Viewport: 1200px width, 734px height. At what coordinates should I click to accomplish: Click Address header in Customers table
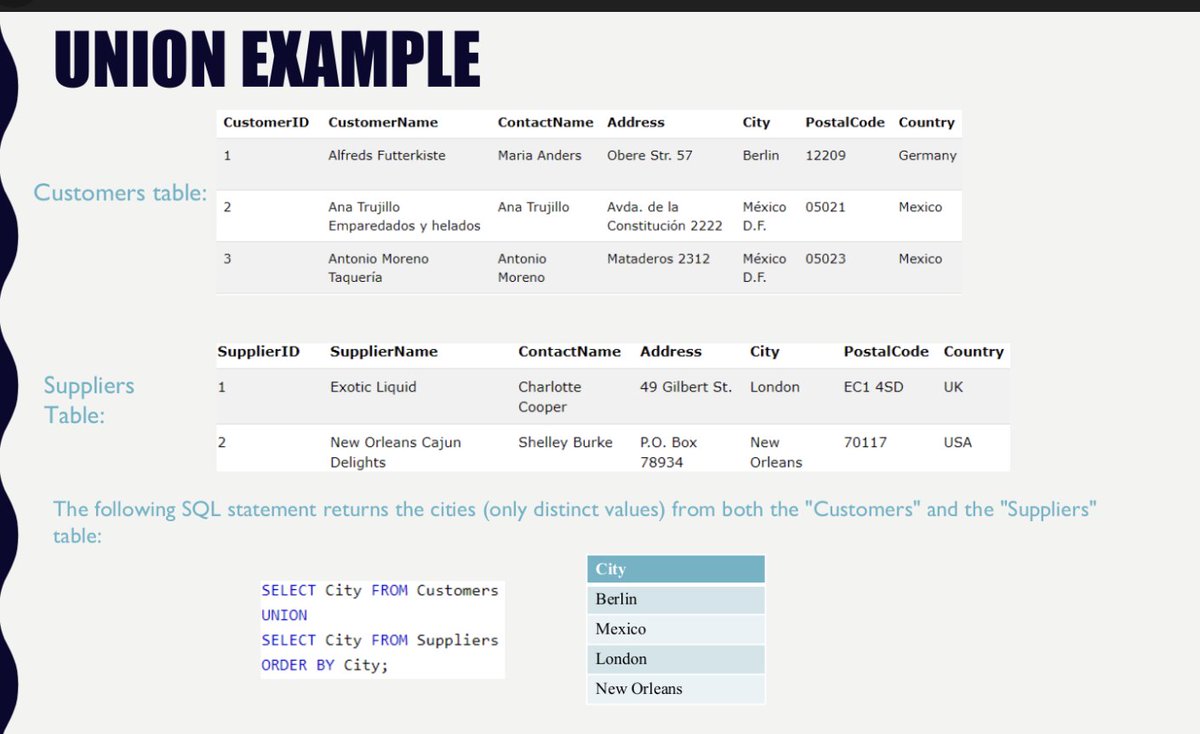pos(636,122)
